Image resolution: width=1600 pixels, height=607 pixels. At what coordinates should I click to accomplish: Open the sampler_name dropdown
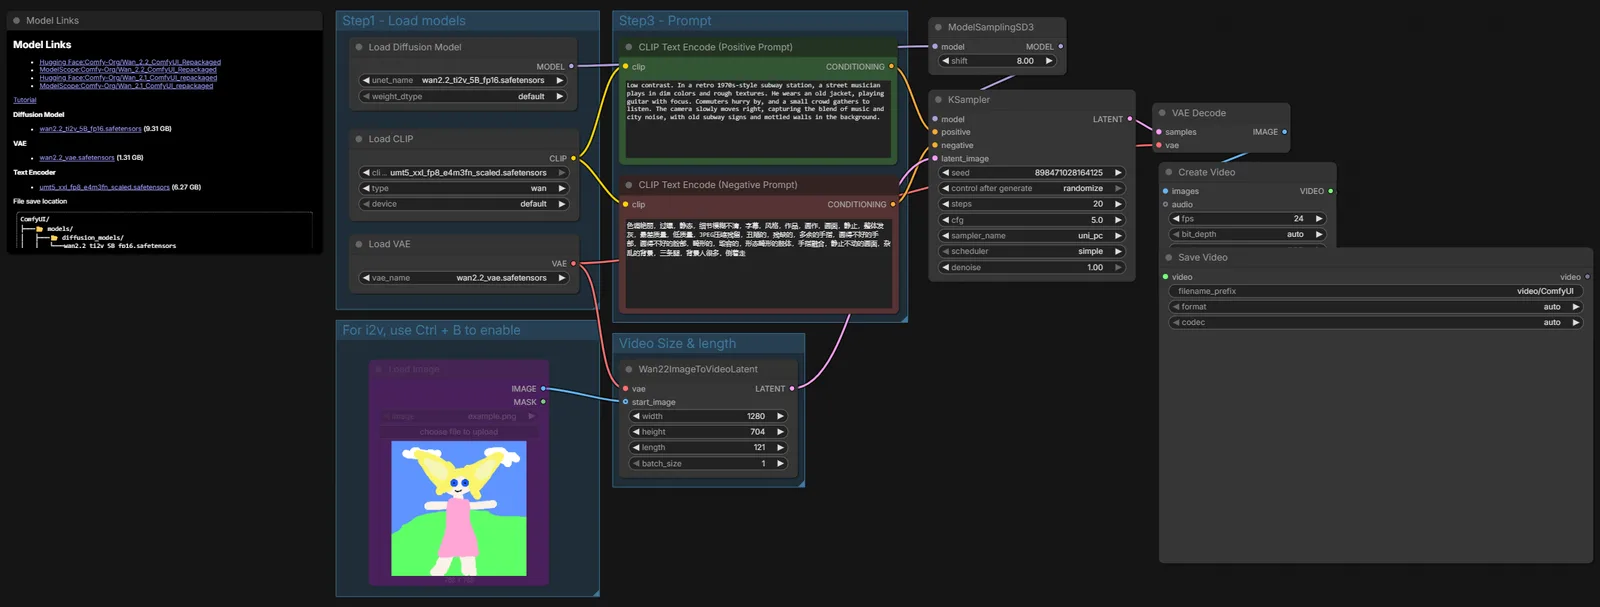(1032, 236)
